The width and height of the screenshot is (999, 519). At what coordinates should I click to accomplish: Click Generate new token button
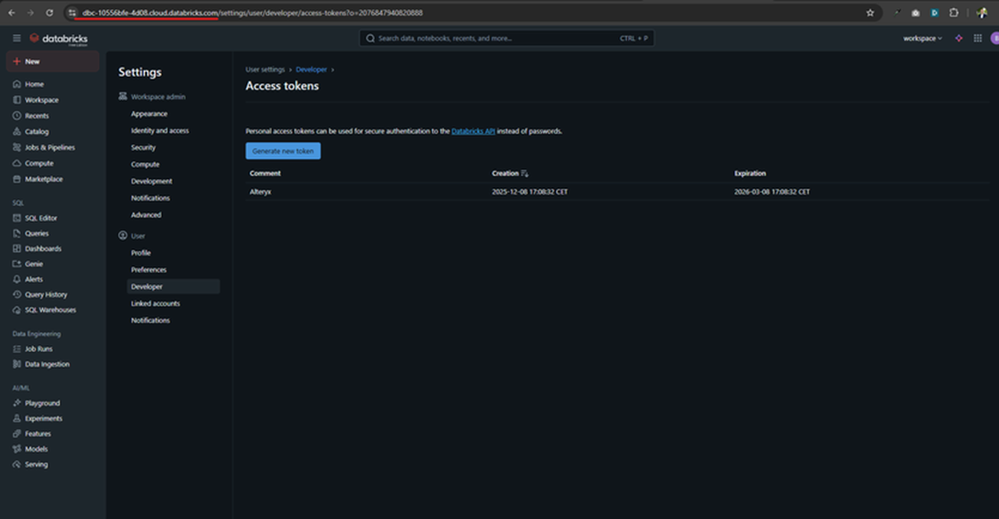pyautogui.click(x=283, y=151)
